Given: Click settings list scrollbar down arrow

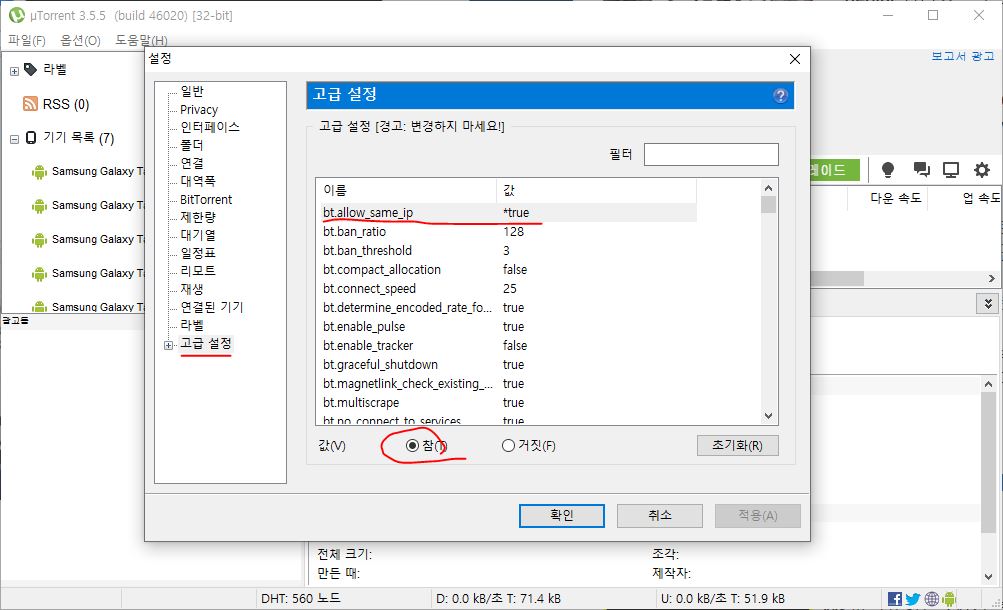Looking at the screenshot, I should point(768,416).
